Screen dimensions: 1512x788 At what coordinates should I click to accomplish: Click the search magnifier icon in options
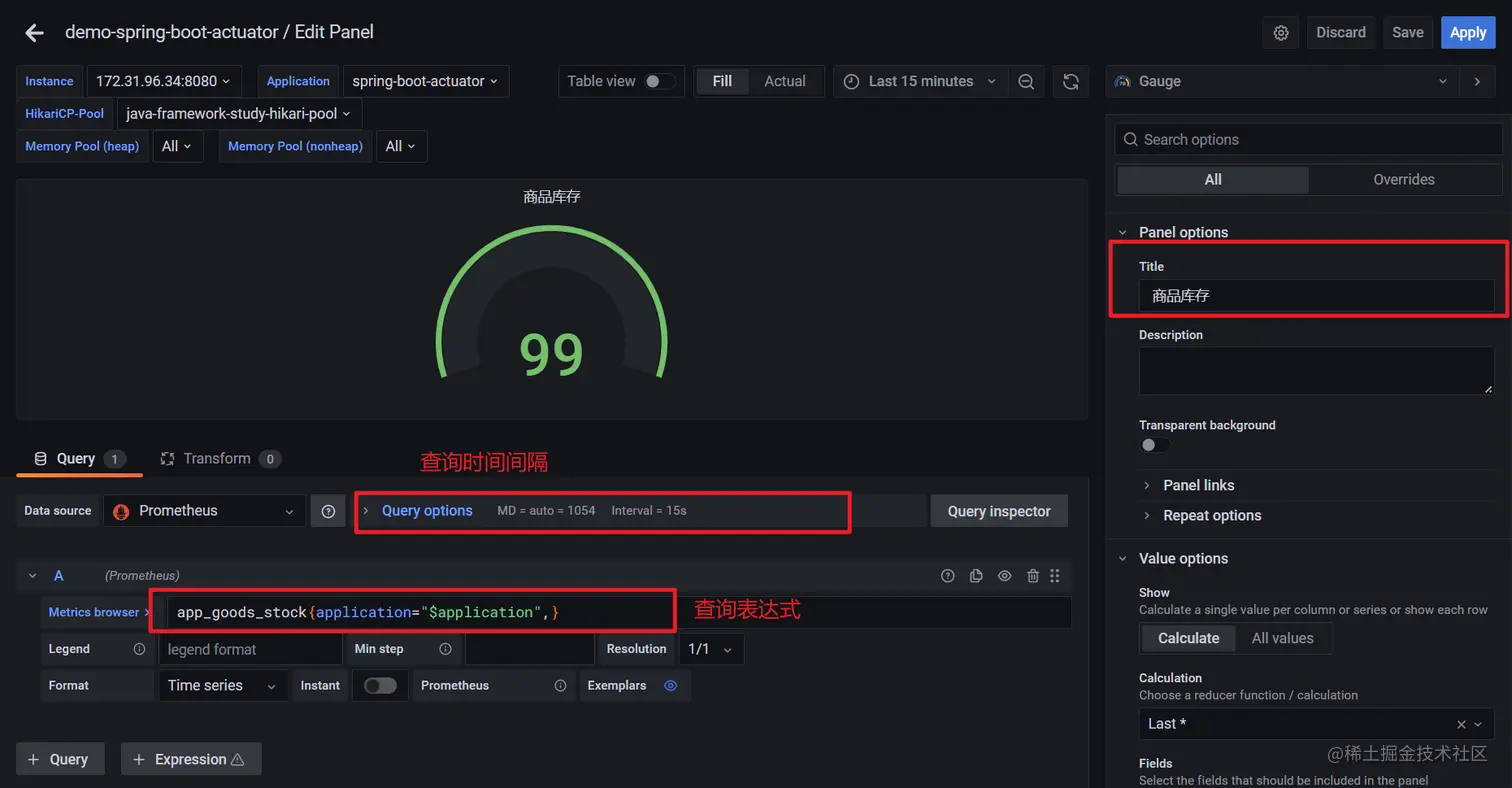click(1130, 140)
